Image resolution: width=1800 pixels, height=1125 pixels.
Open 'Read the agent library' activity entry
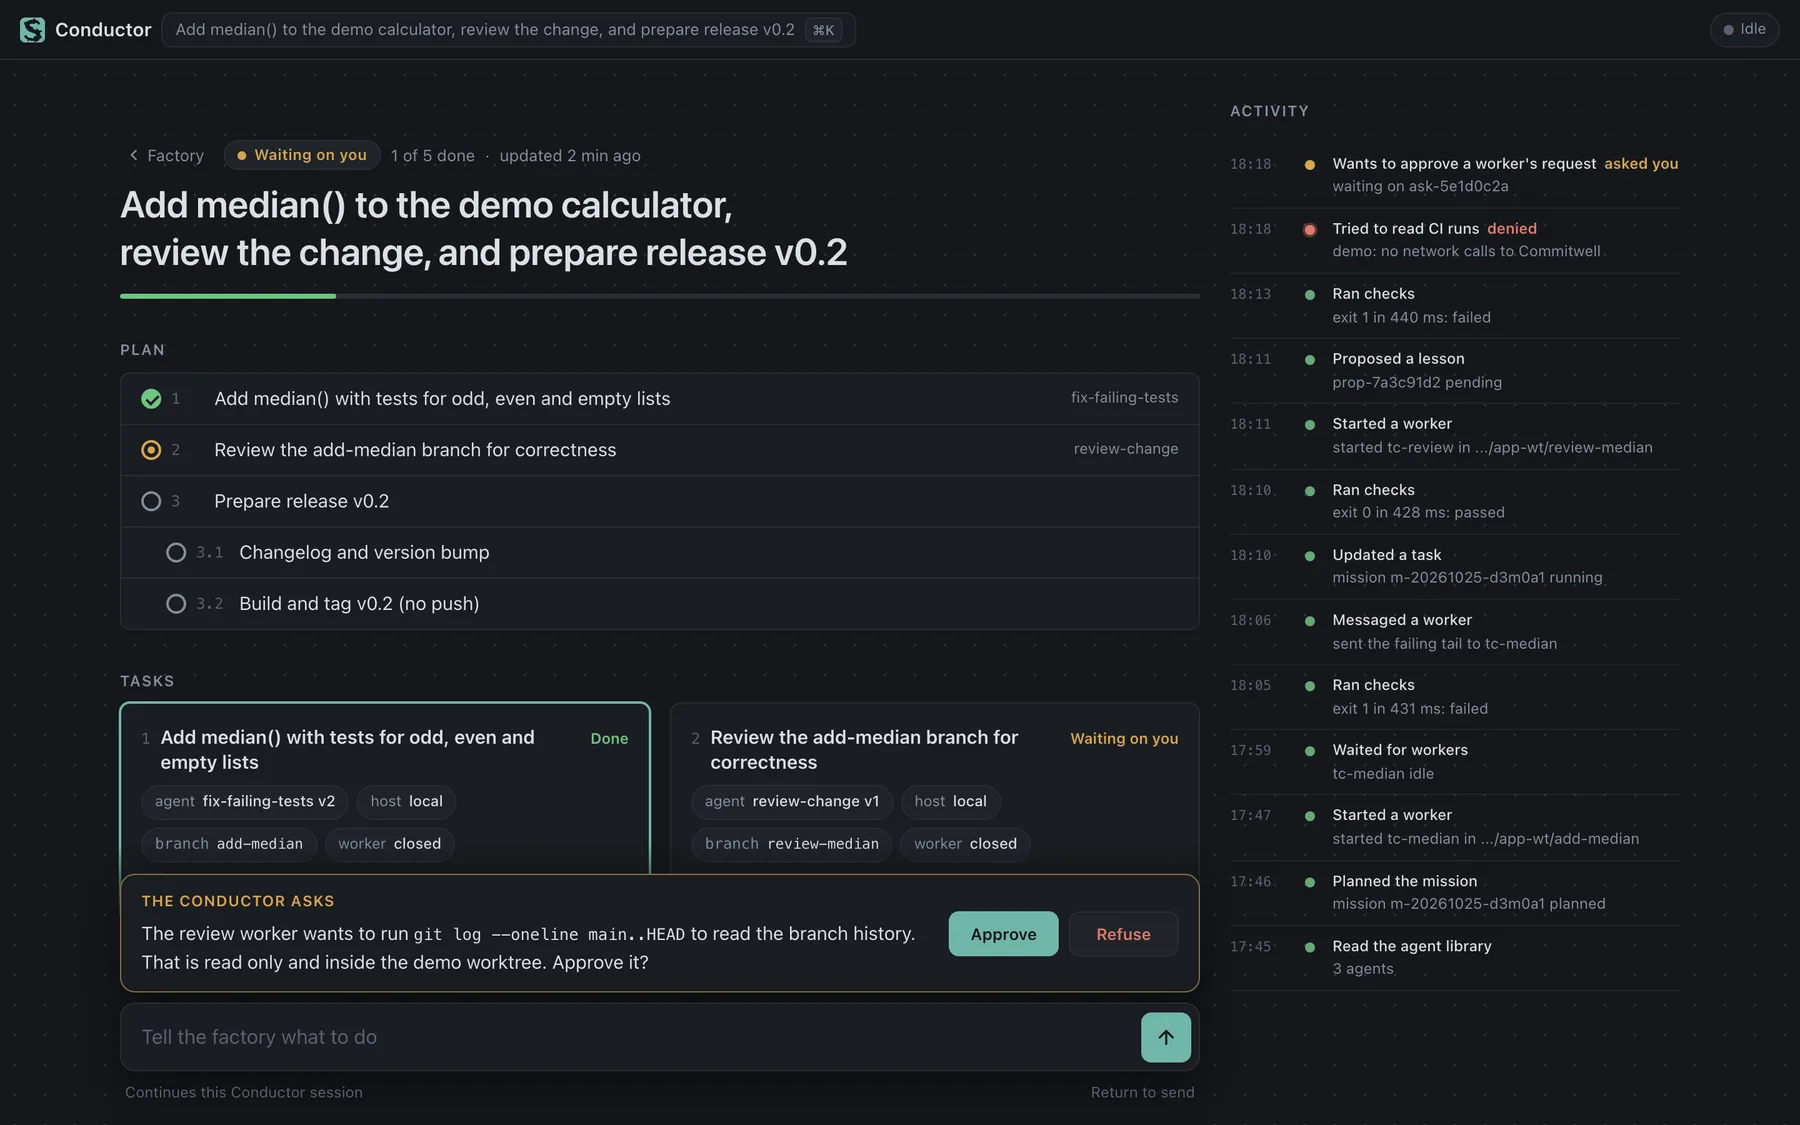[1455, 957]
